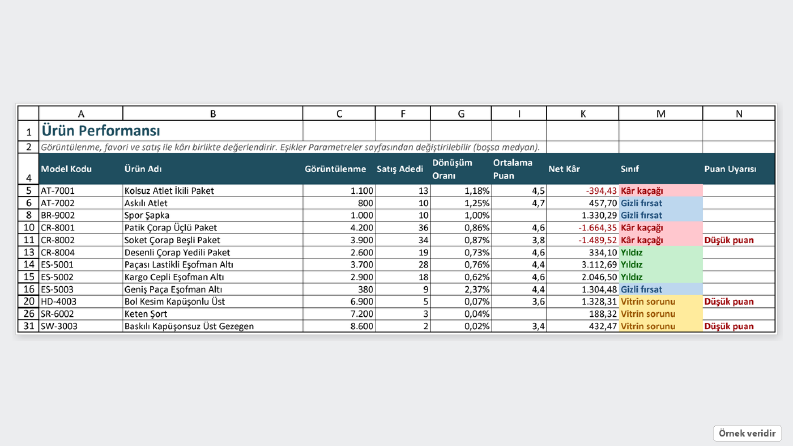Select cell 'Patik Çorap Üçlü Paket'
This screenshot has height=446, width=793.
point(213,228)
